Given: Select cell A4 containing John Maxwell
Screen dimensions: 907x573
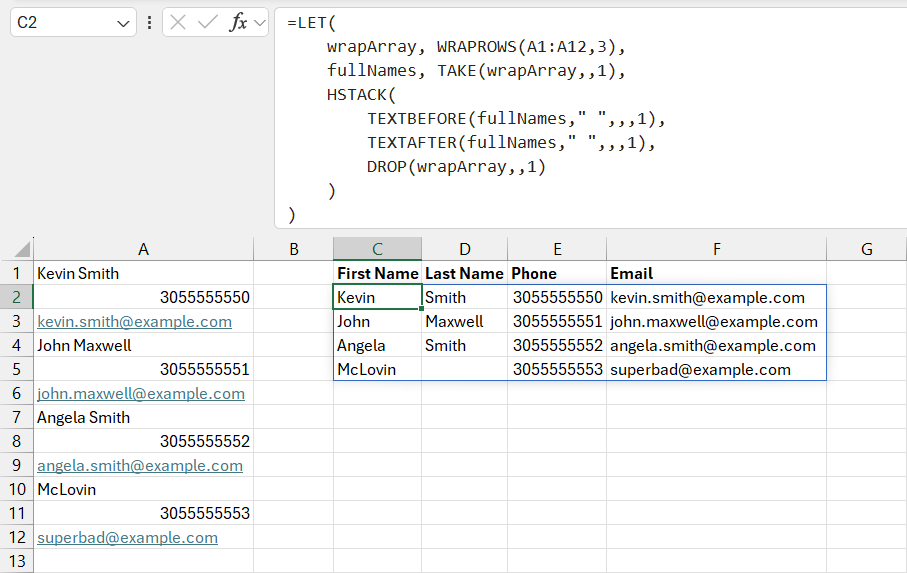Looking at the screenshot, I should click(143, 345).
